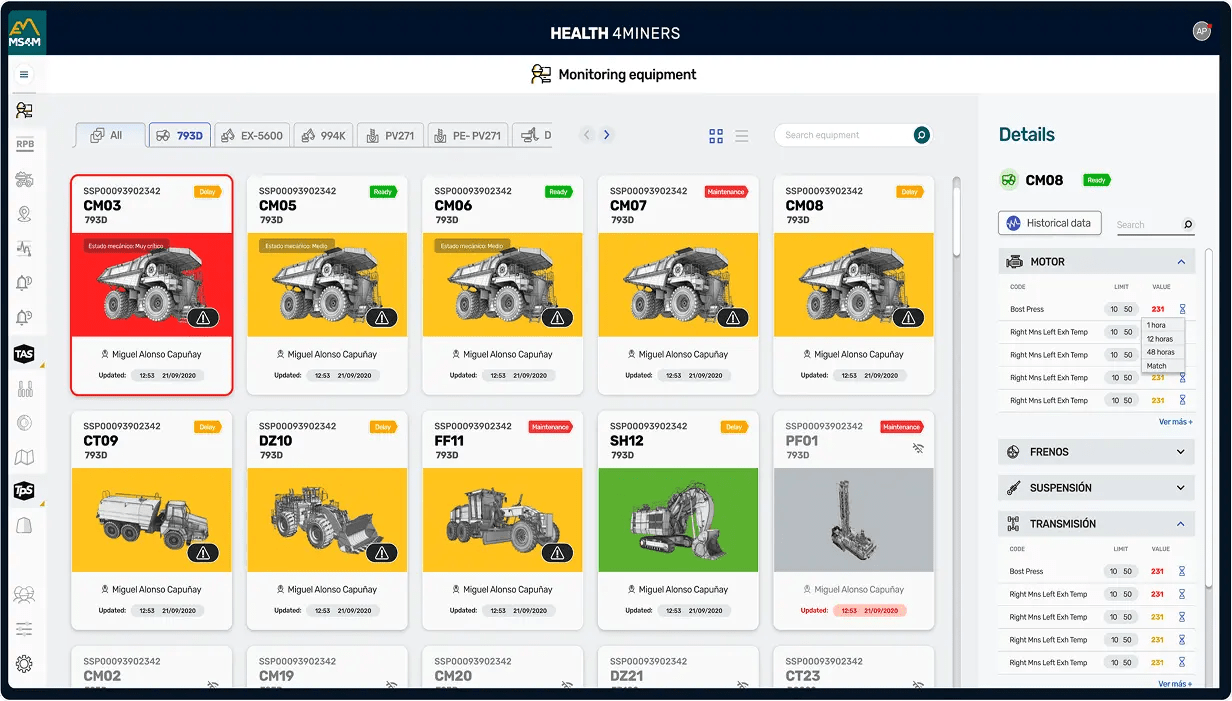Open the pulse chart sidebar icon
The height and width of the screenshot is (701, 1232).
25,248
